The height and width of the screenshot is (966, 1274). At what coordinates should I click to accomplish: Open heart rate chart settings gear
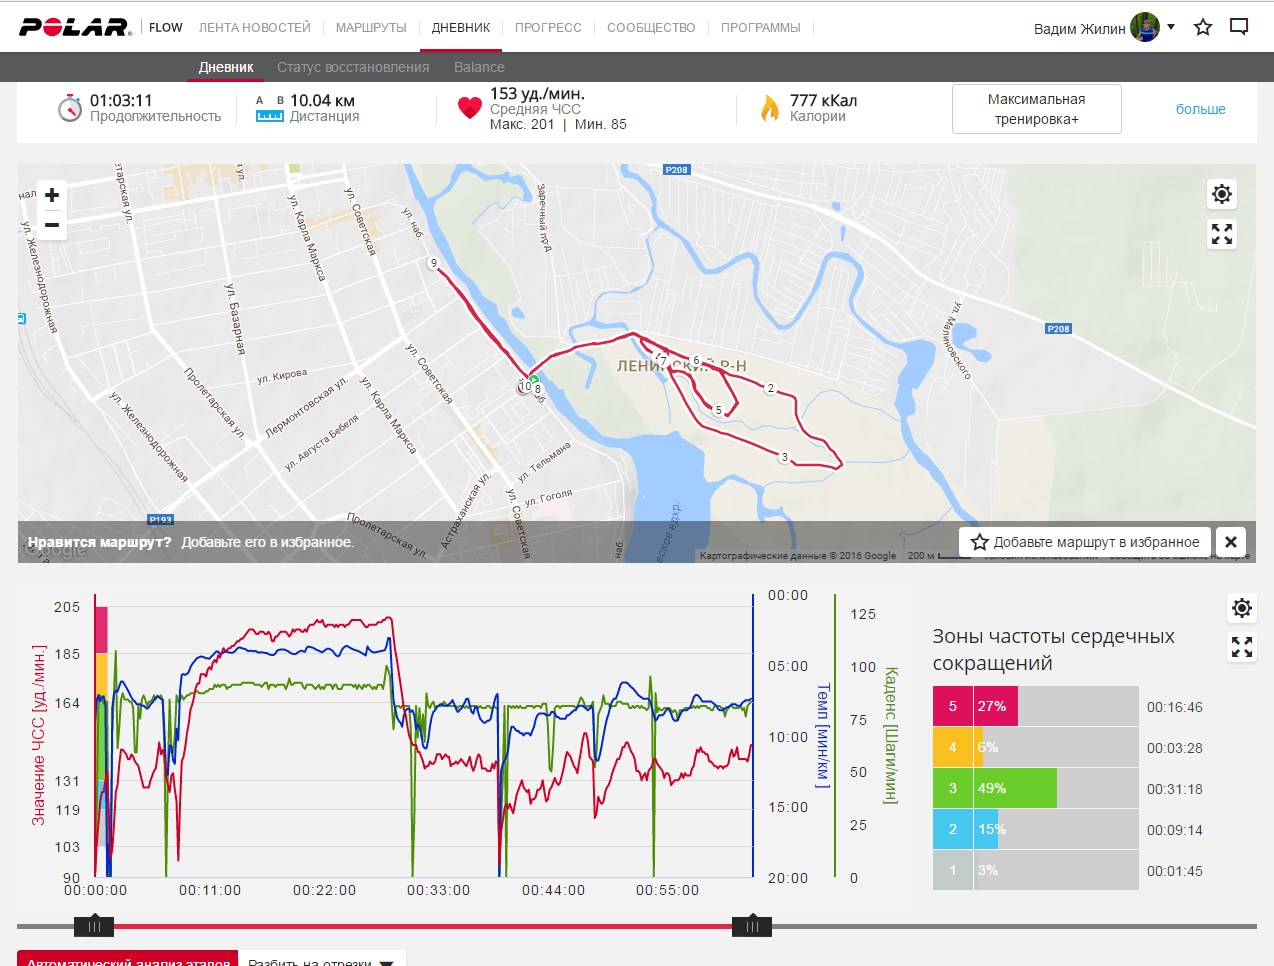1242,608
